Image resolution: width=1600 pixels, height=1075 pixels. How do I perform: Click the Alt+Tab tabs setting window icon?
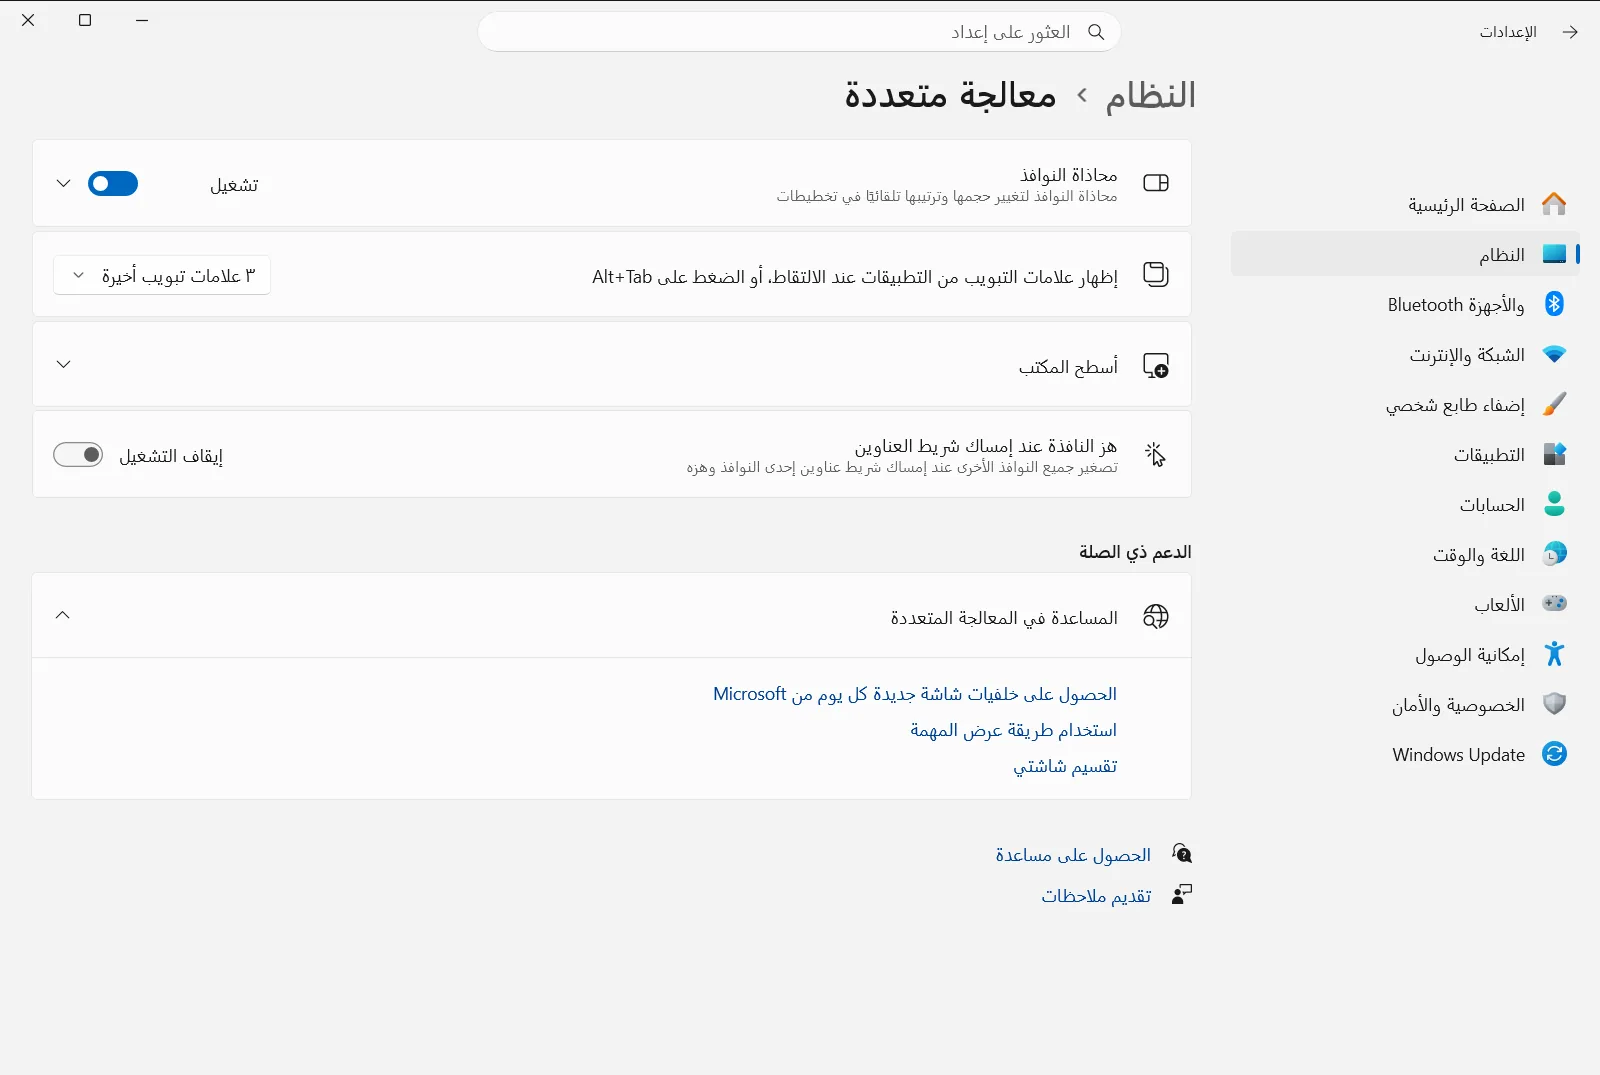pos(1156,274)
